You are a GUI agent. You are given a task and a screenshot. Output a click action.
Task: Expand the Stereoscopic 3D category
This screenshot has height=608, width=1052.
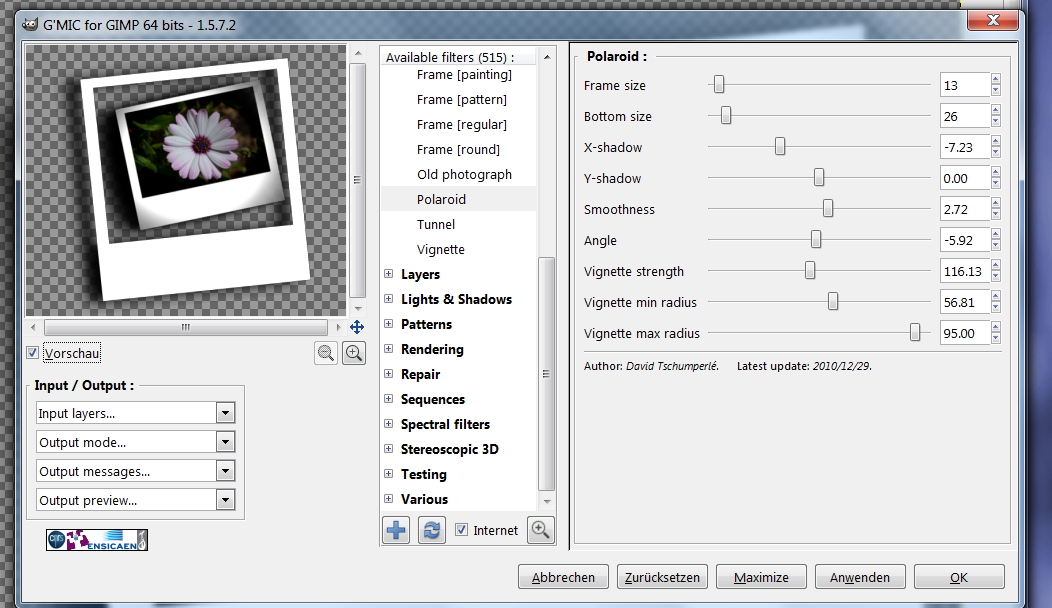(x=388, y=448)
